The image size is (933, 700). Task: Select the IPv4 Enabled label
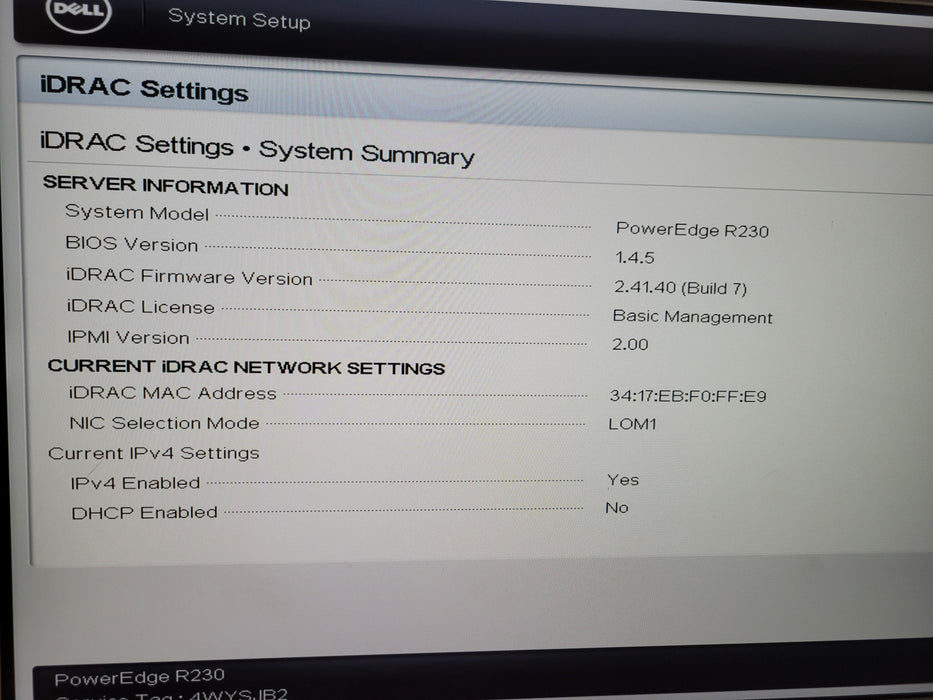pos(135,483)
